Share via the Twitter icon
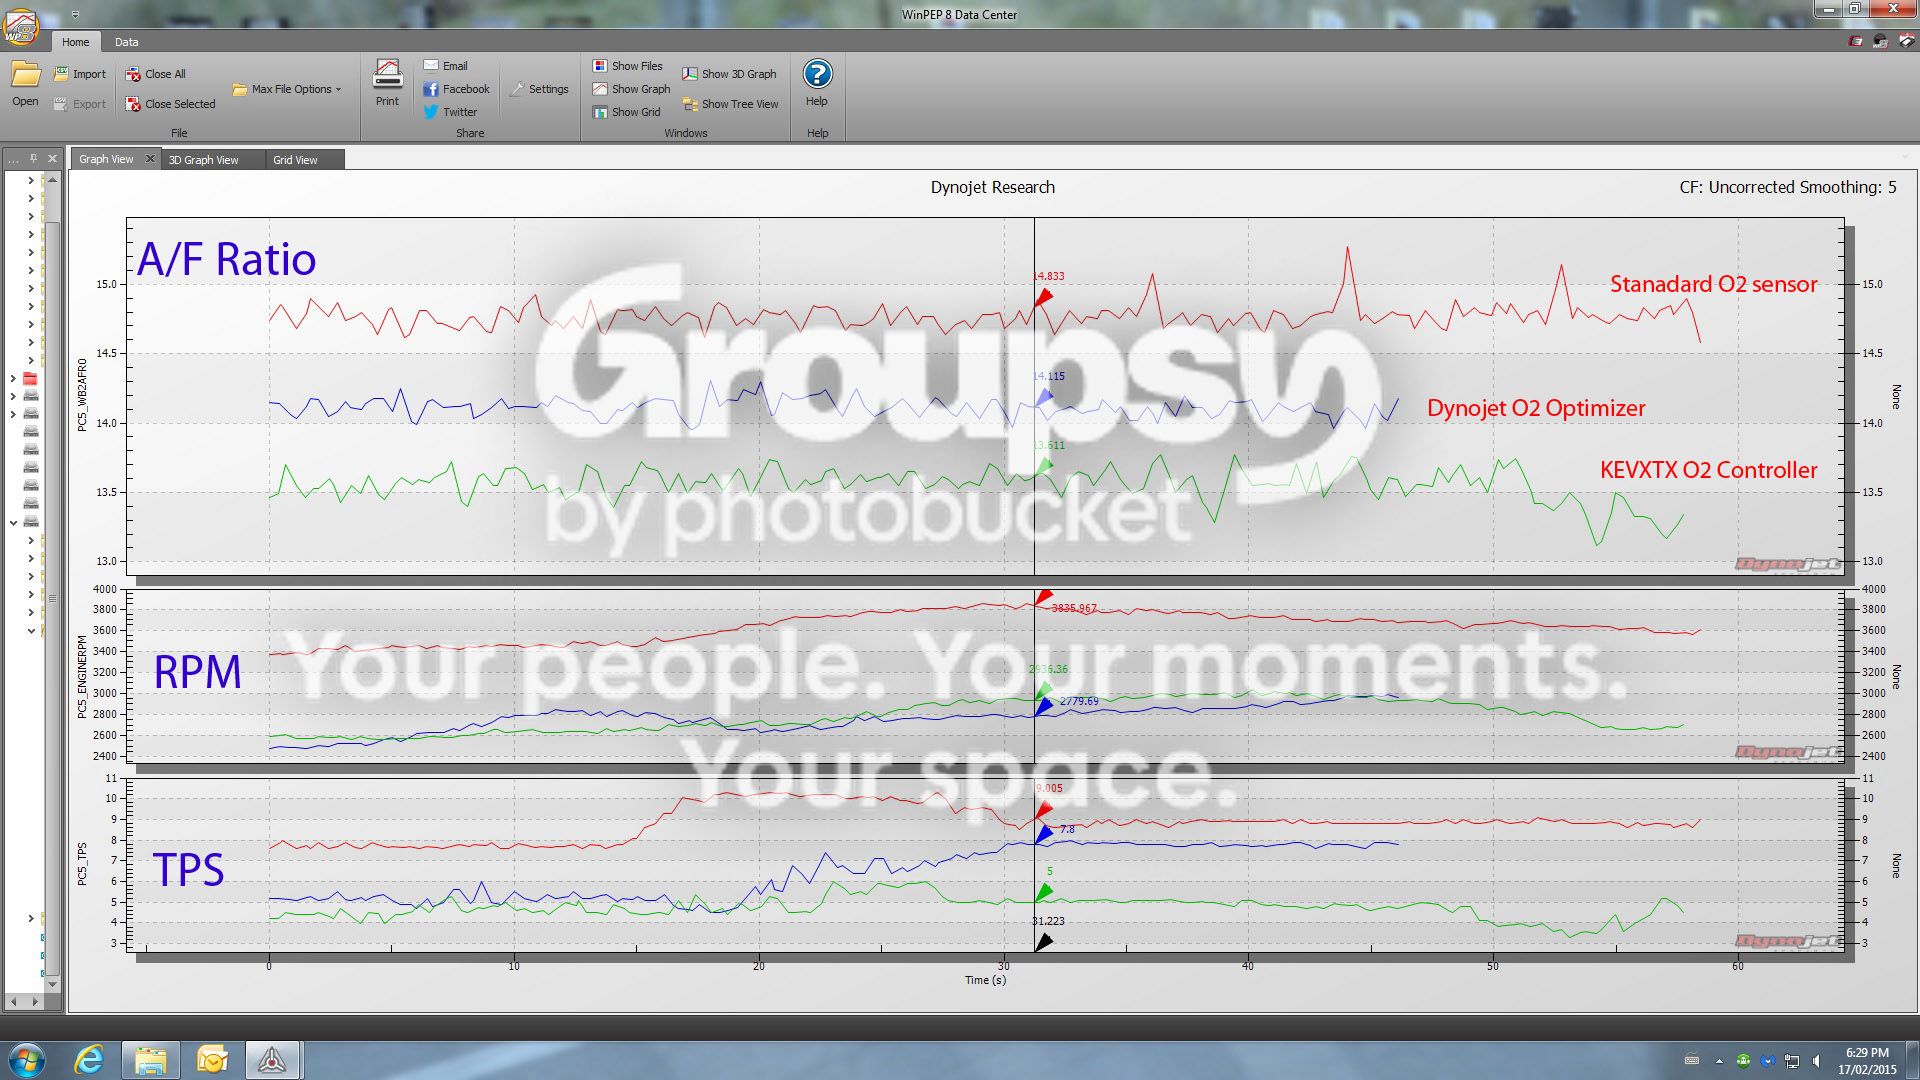Image resolution: width=1920 pixels, height=1080 pixels. click(x=431, y=112)
